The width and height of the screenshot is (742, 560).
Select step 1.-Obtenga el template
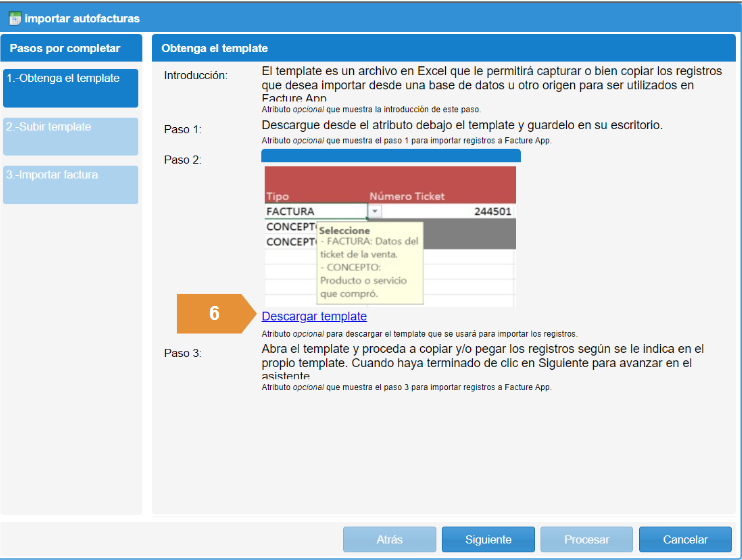click(x=70, y=87)
